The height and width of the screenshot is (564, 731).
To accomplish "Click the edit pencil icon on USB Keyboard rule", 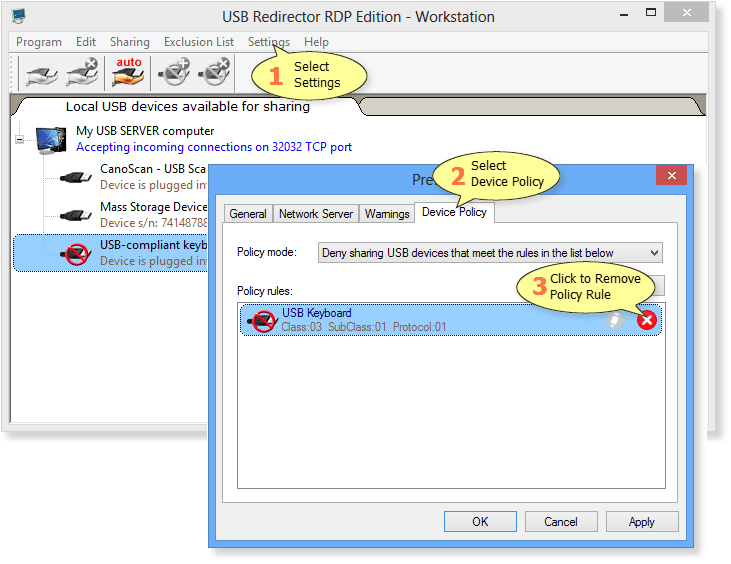I will (615, 320).
